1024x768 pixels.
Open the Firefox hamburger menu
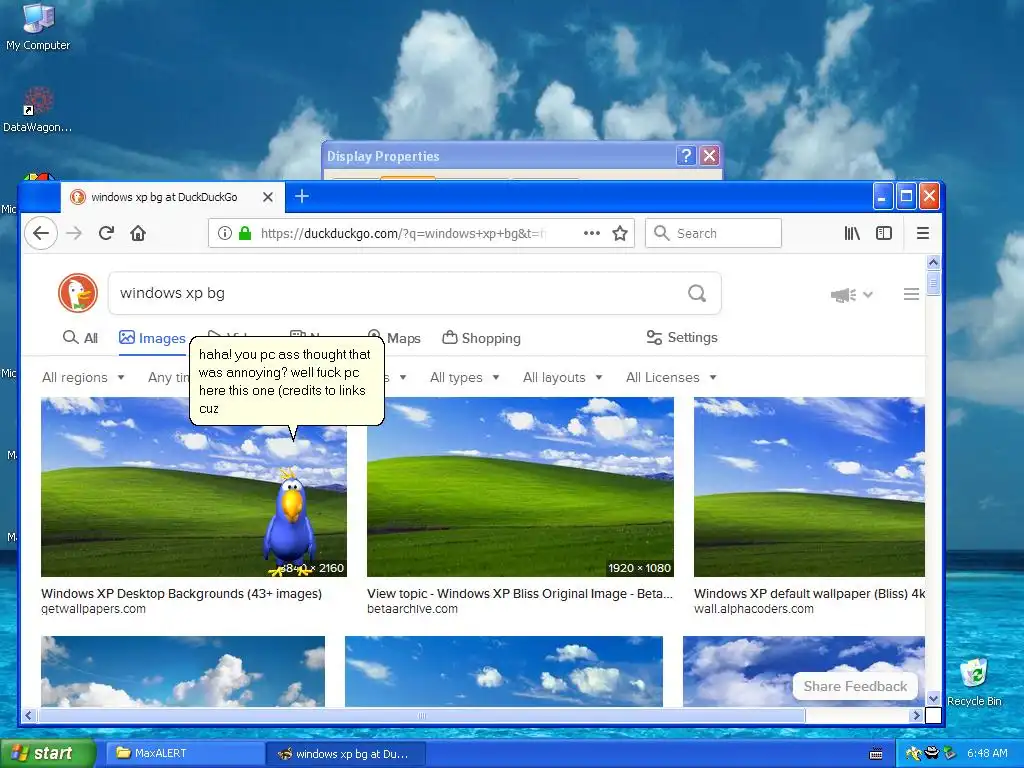[923, 233]
